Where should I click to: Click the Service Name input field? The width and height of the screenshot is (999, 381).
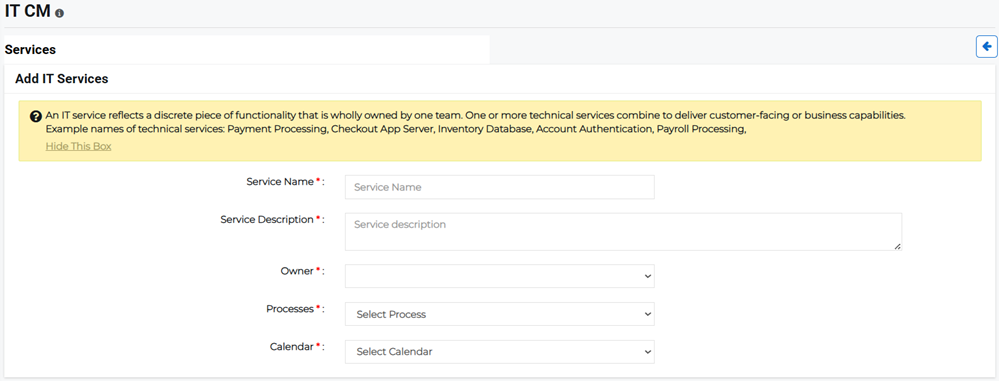pyautogui.click(x=500, y=187)
